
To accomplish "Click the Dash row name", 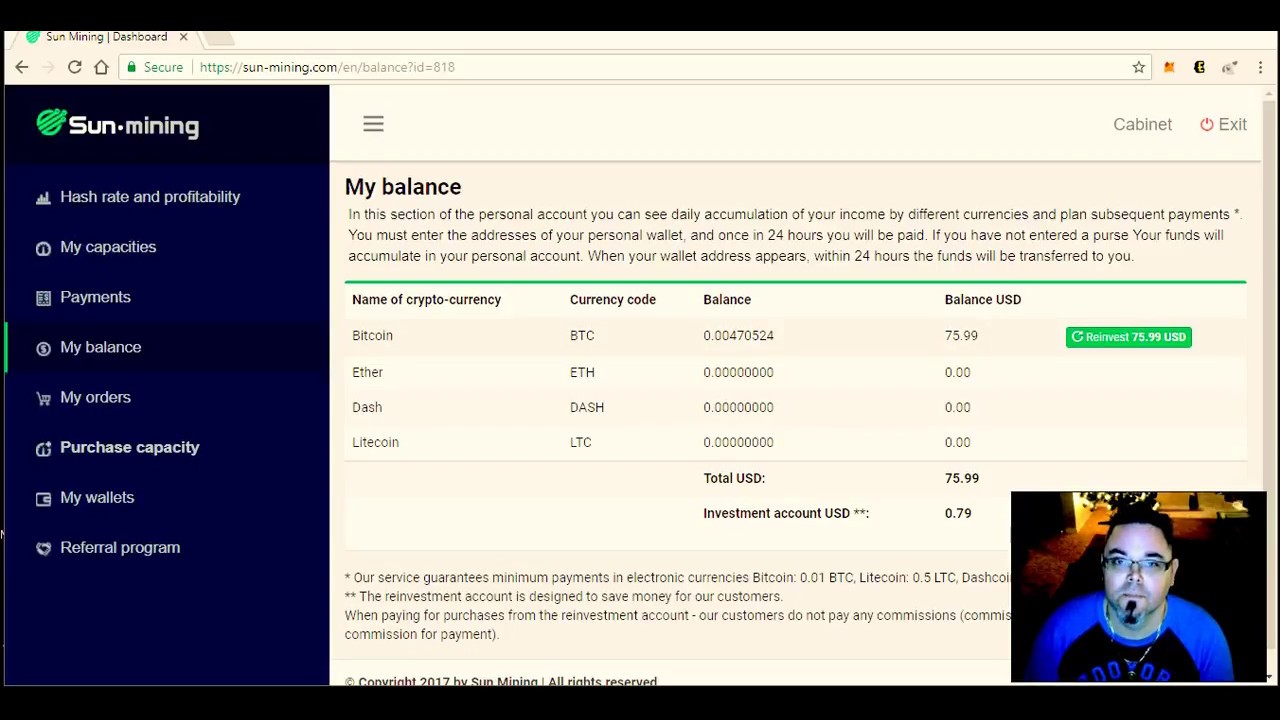I will [367, 407].
